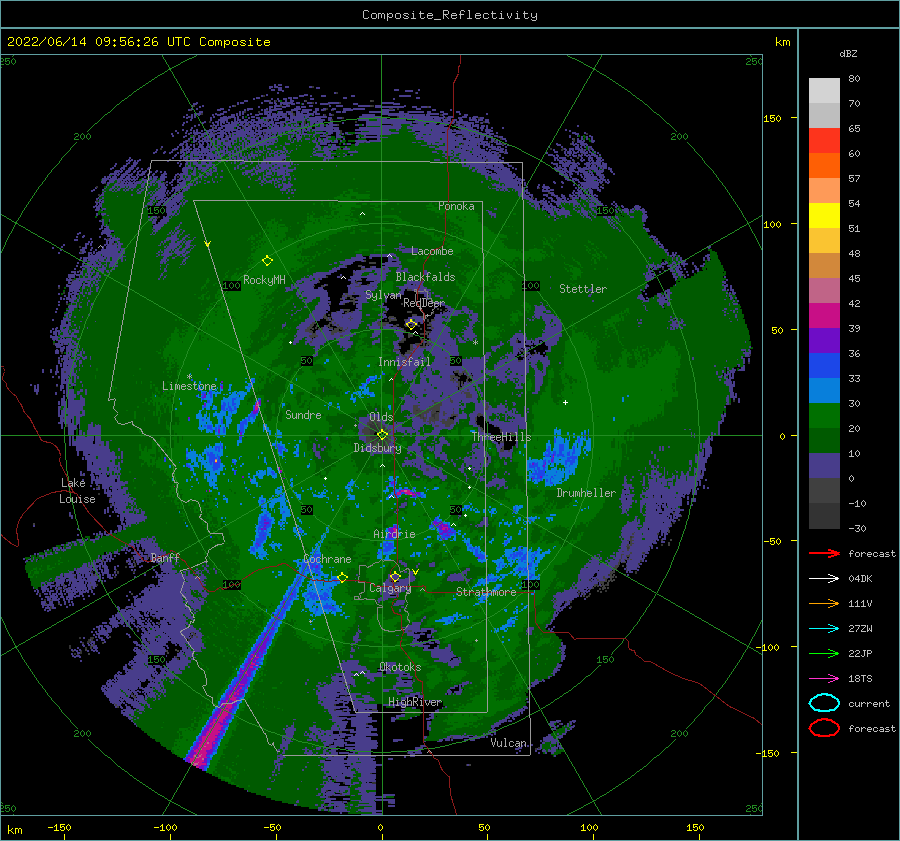
Task: Select the Cochrane label
Action: click(327, 559)
